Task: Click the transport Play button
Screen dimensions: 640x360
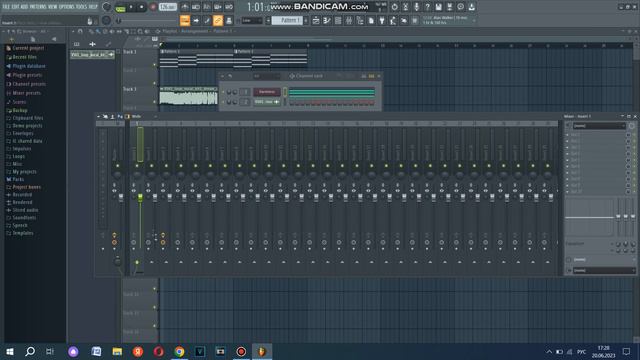Action: coord(131,7)
